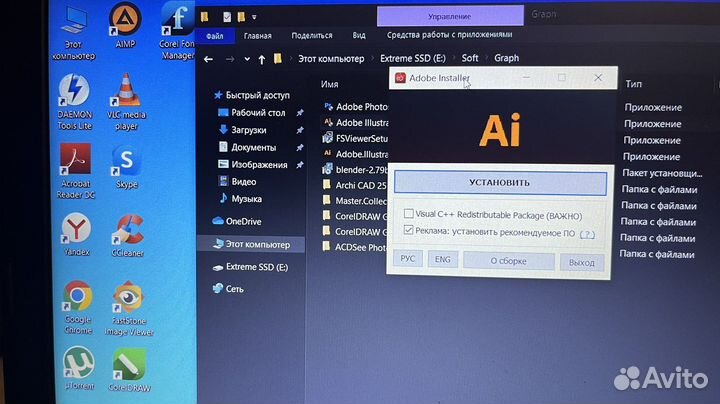This screenshot has height=404, width=720.
Task: Switch to the Вид ribbon tab
Action: point(359,35)
